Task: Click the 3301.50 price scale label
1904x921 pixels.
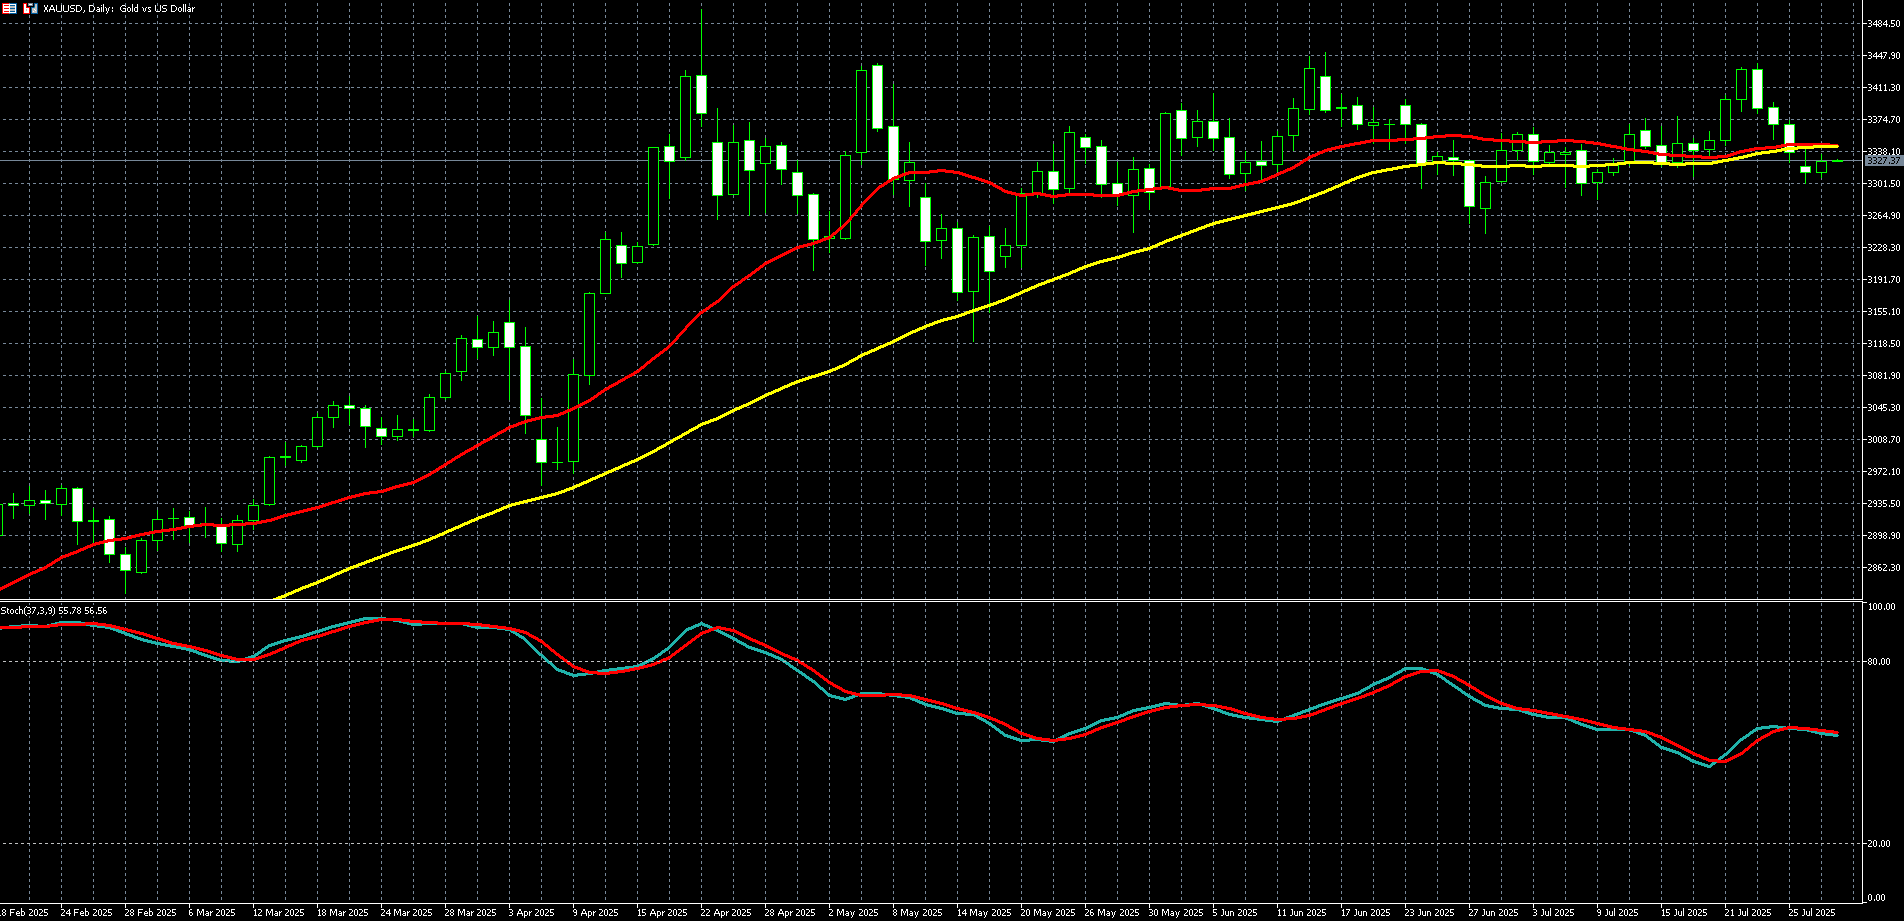Action: [1883, 184]
